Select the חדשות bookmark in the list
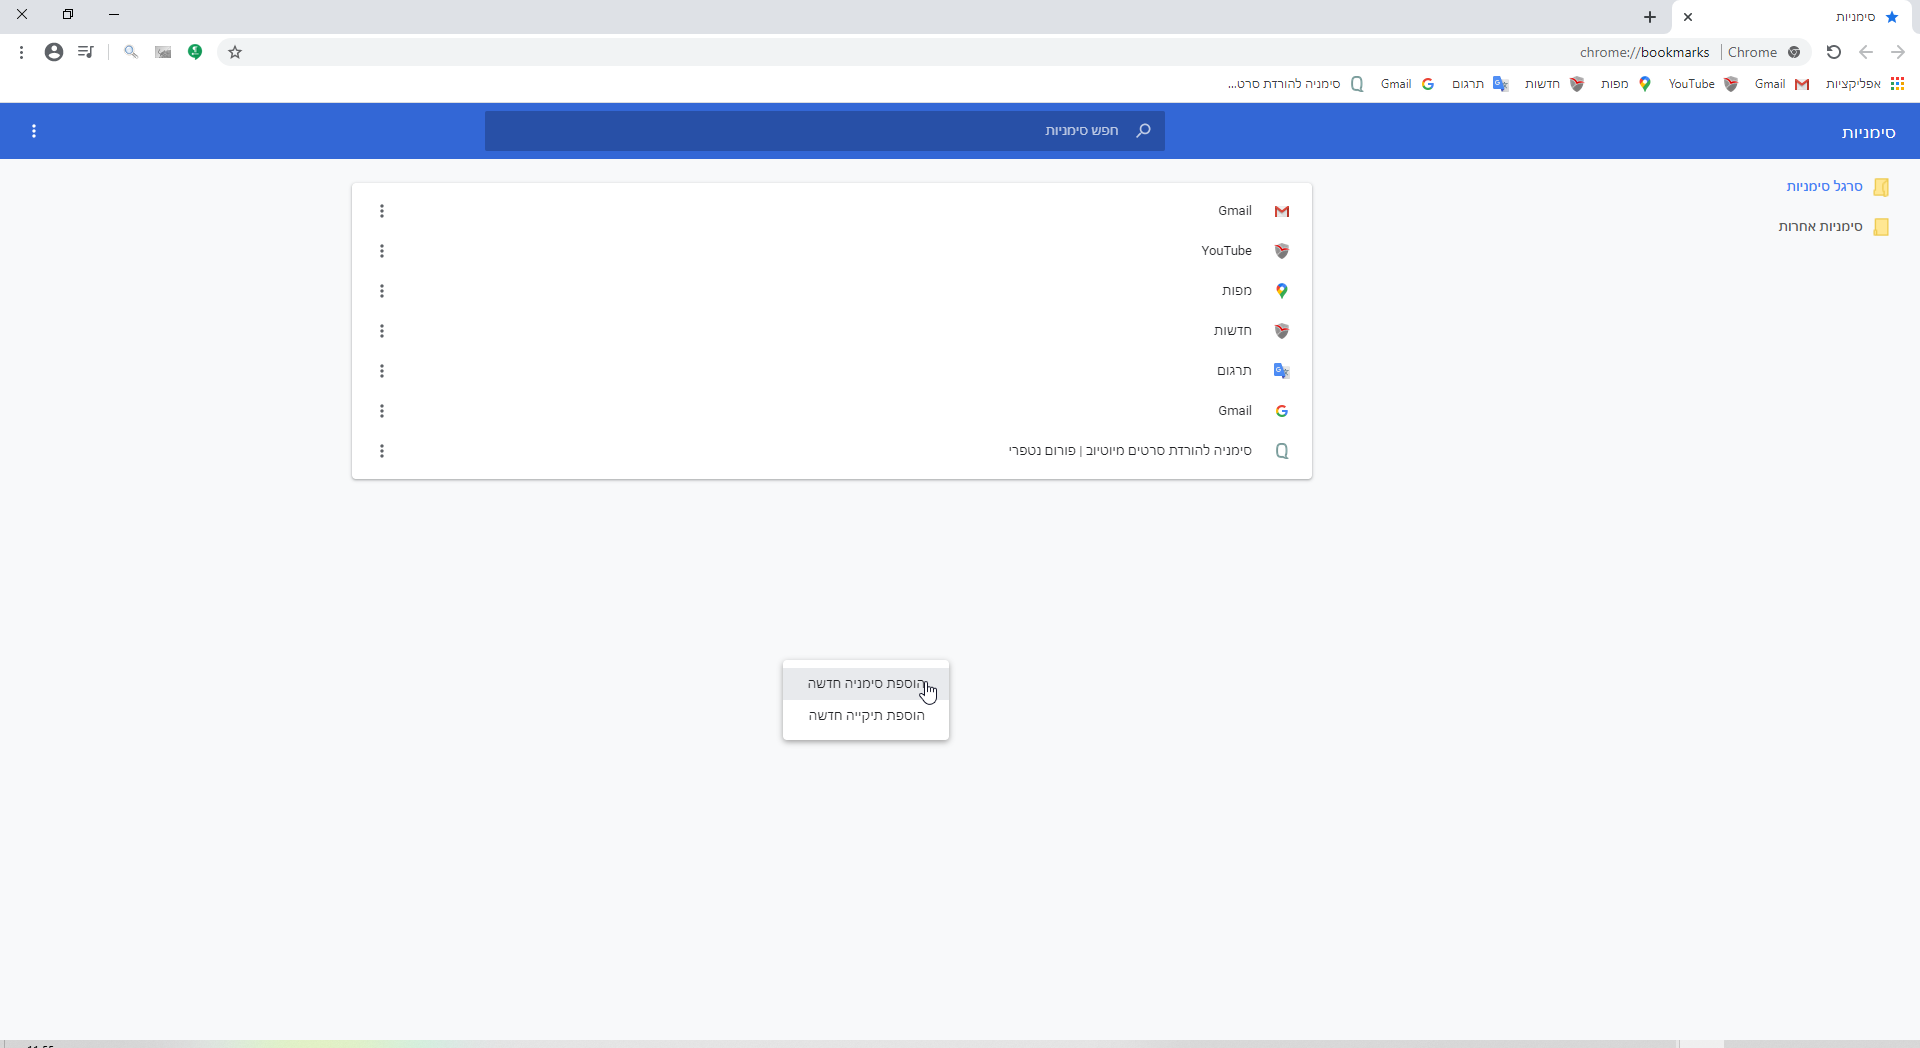The height and width of the screenshot is (1048, 1920). tap(832, 331)
